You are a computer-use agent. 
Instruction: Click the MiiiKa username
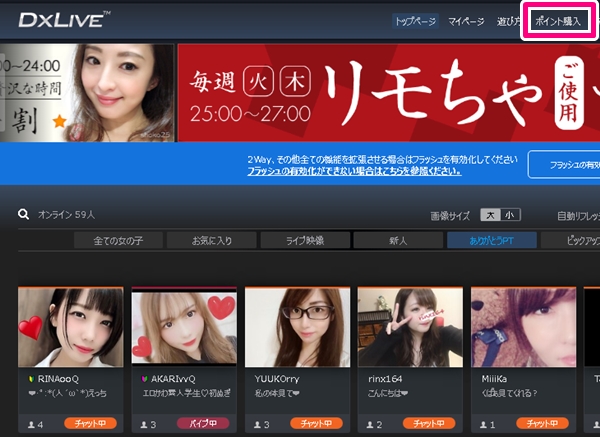click(494, 379)
